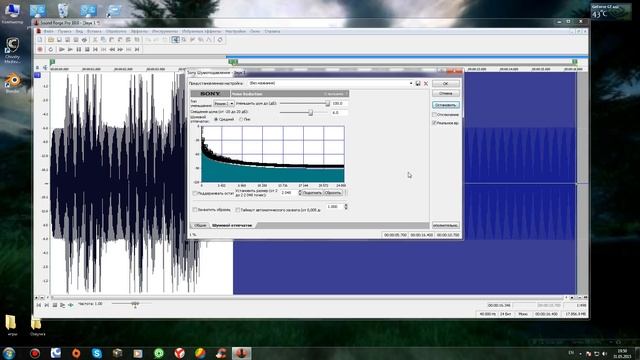Toggle the Поддерживать остаток checkbox
Screen dimensions: 640x360
[x=195, y=193]
